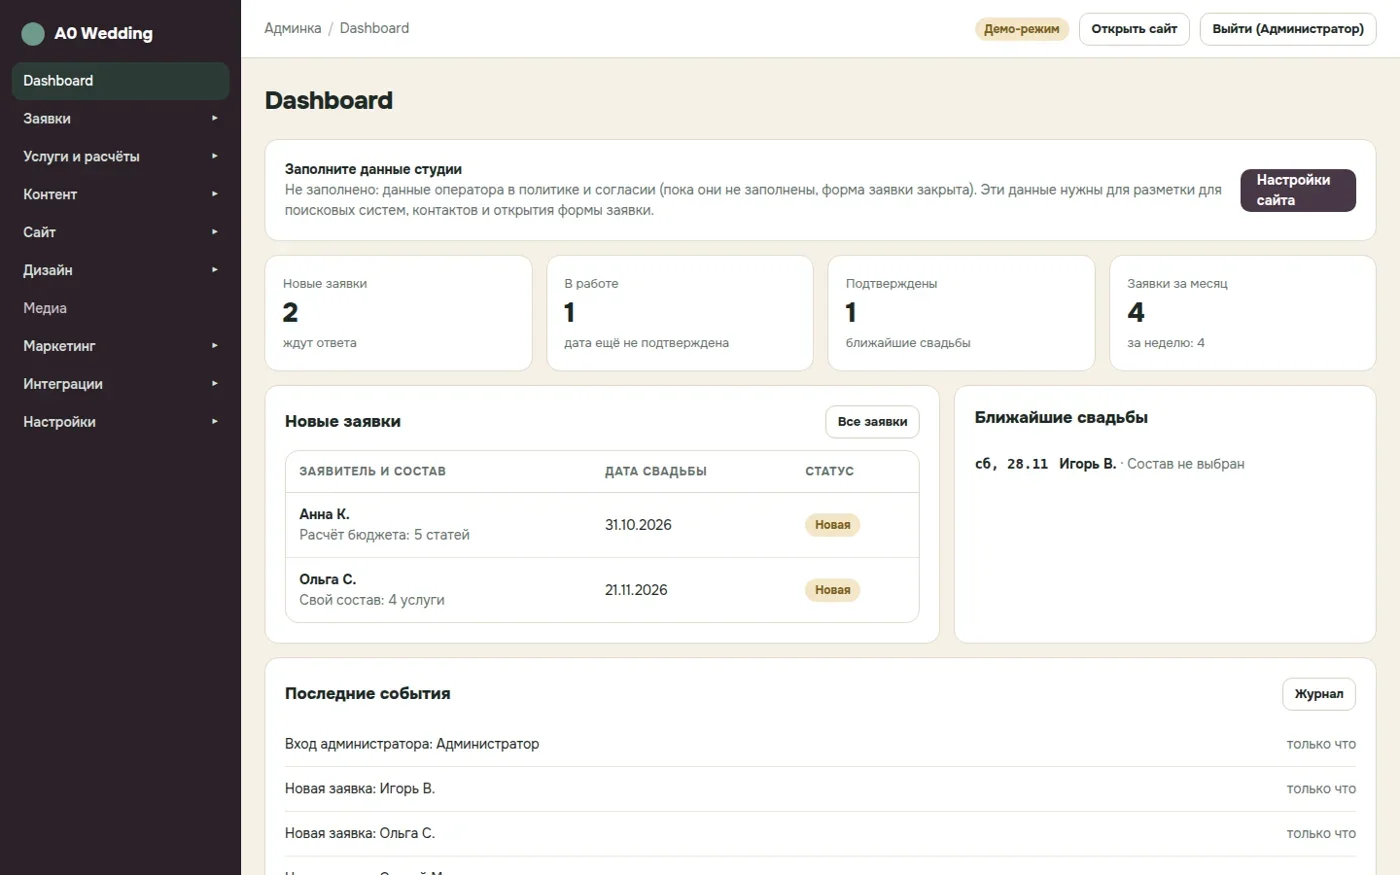Expand the Контент sidebar arrow
The height and width of the screenshot is (875, 1400).
pos(214,194)
